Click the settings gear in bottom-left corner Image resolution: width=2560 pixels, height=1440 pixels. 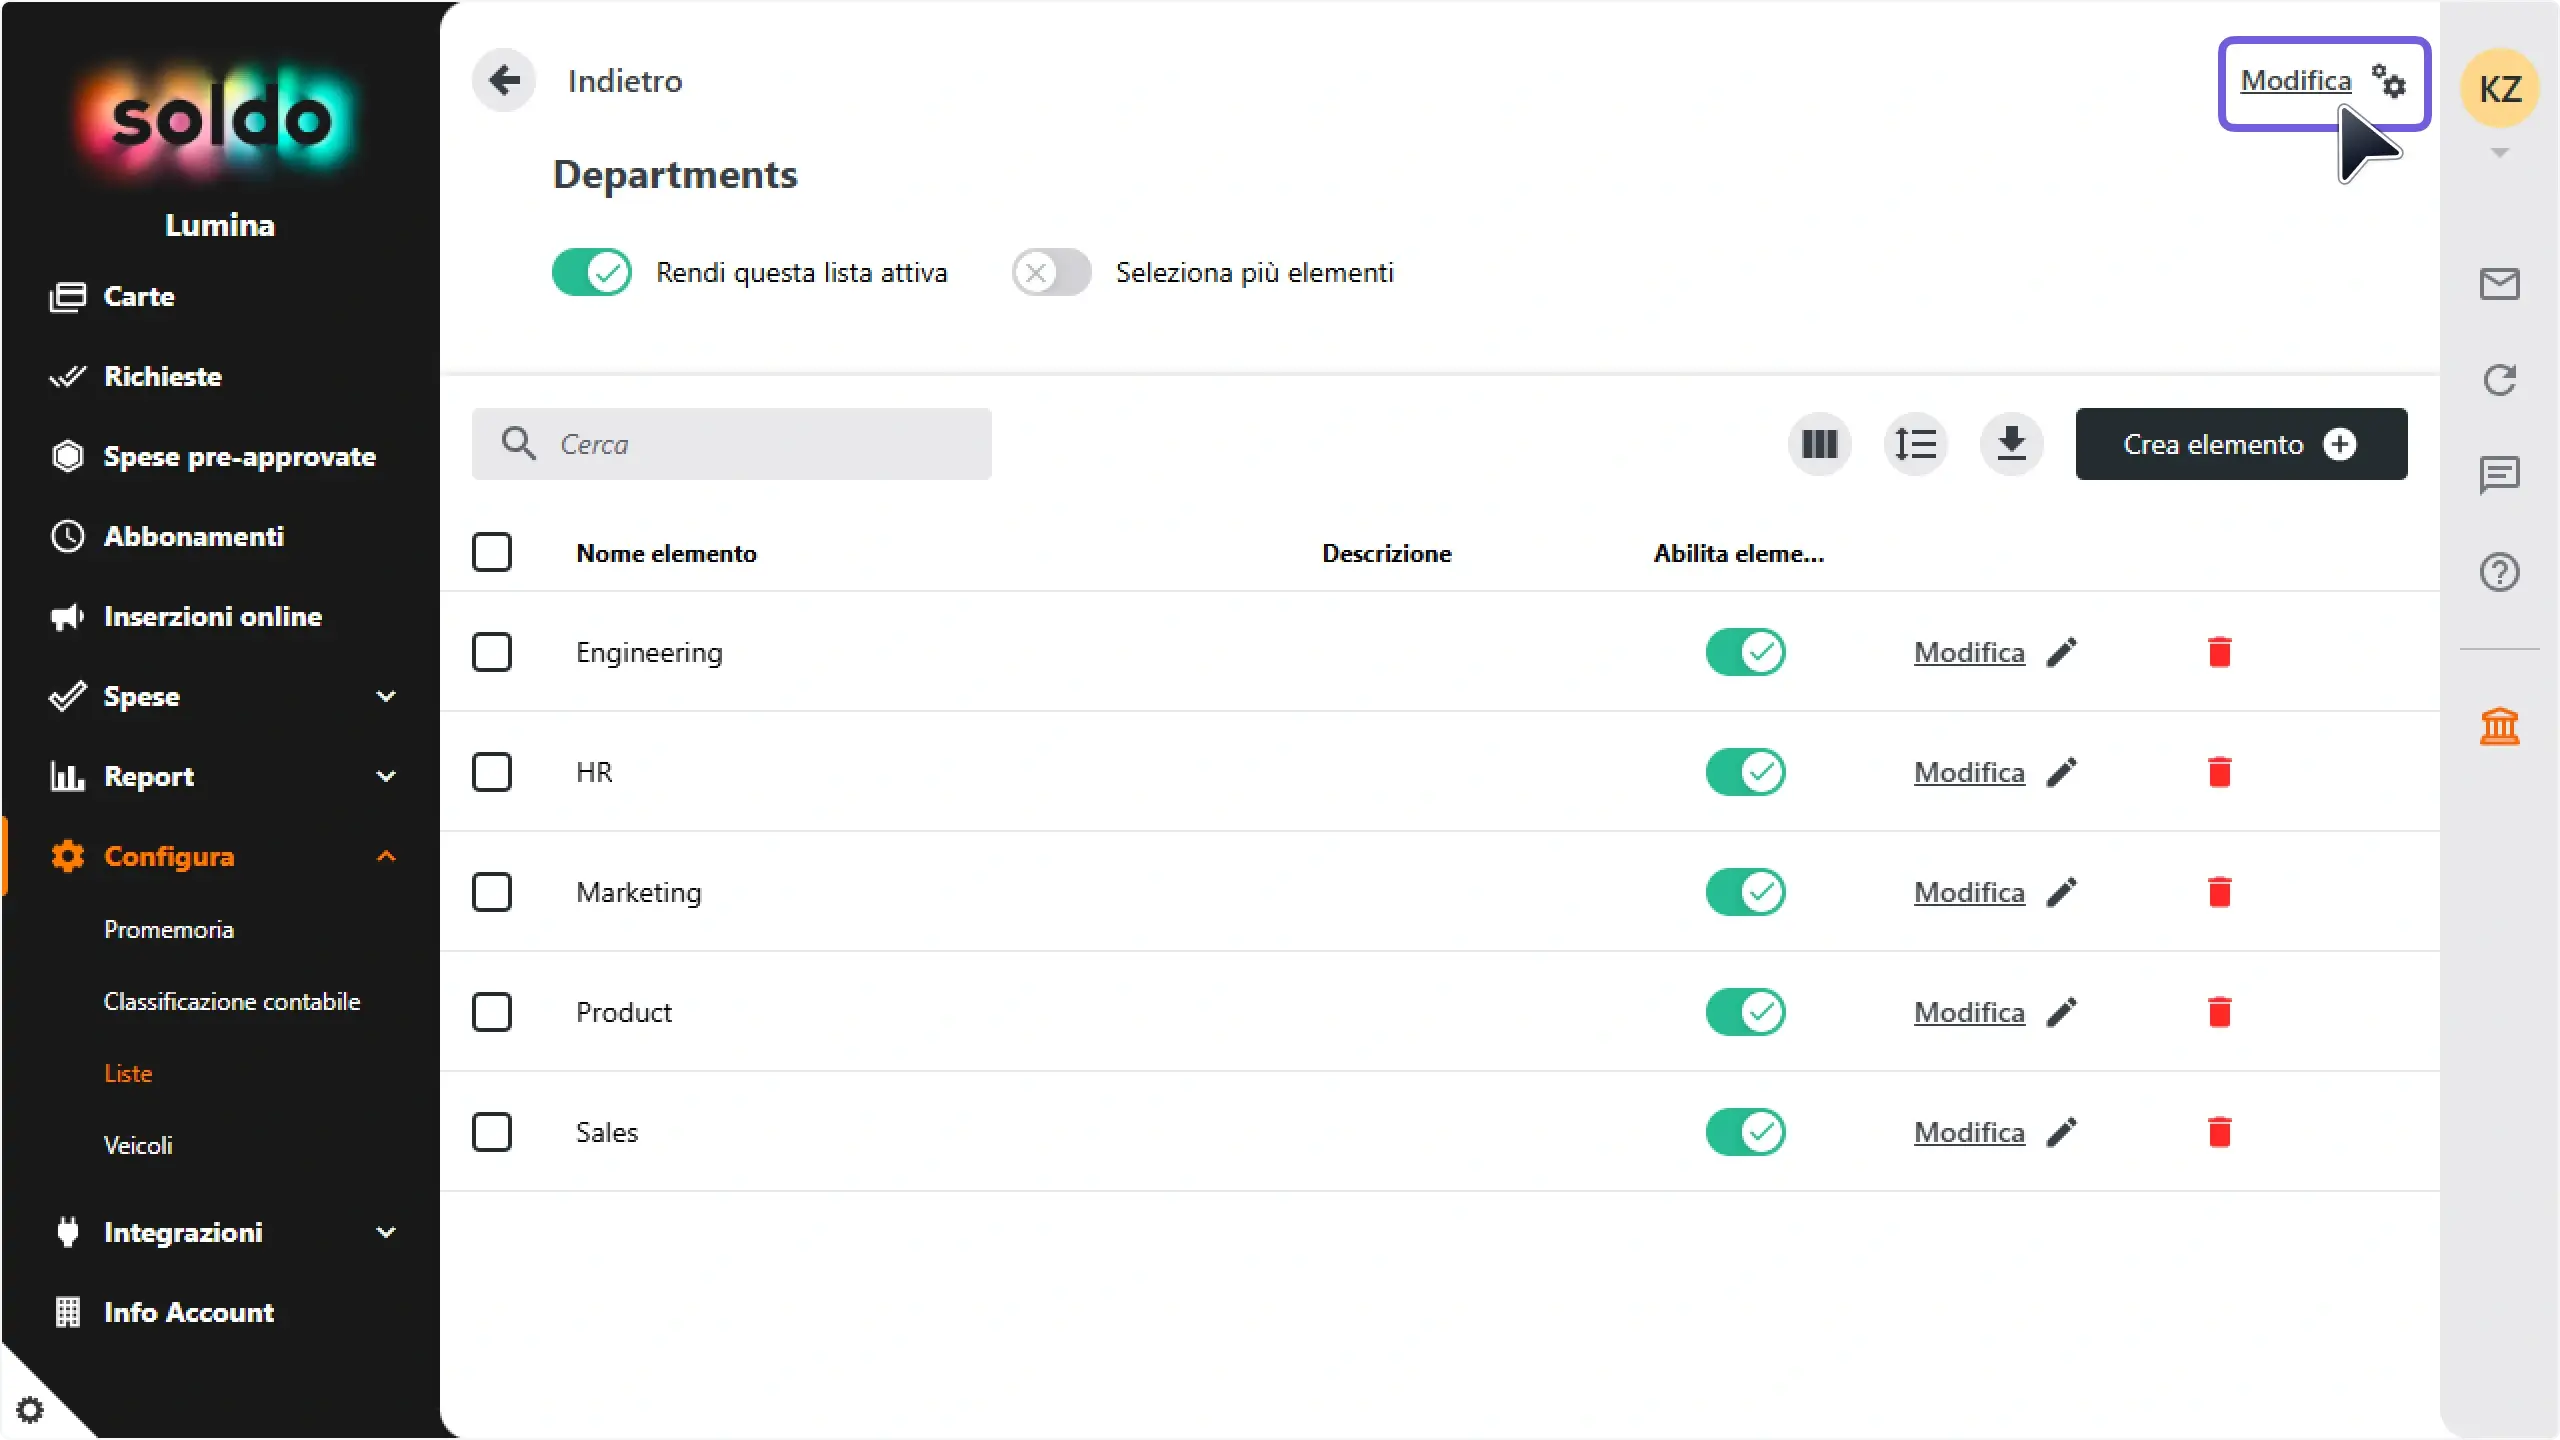point(30,1410)
